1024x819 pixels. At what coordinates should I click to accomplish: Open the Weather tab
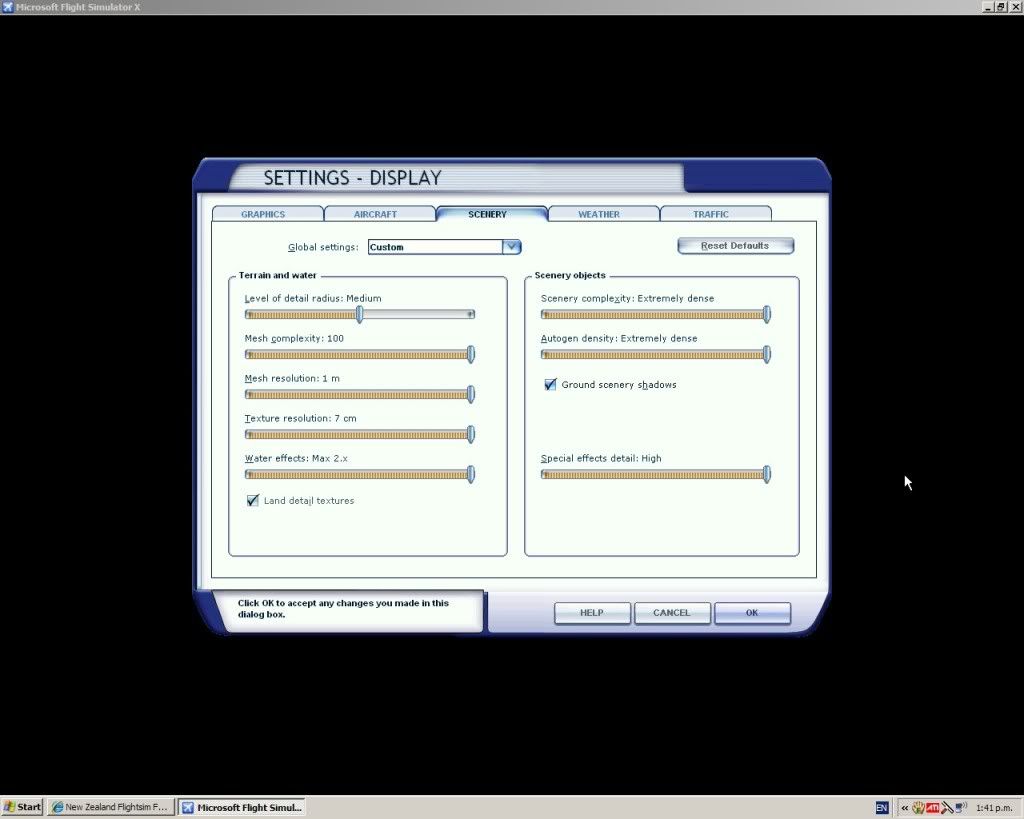click(599, 214)
